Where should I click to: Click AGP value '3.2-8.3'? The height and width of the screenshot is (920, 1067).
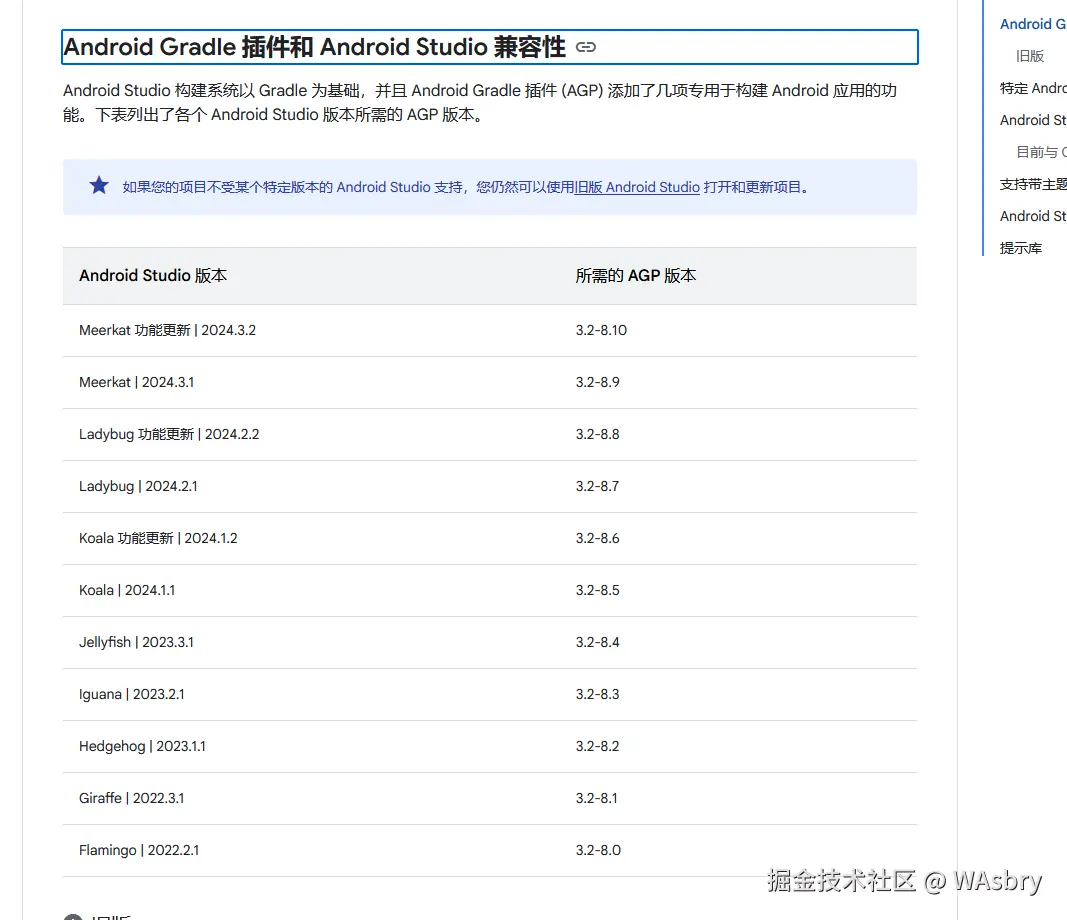(x=597, y=695)
